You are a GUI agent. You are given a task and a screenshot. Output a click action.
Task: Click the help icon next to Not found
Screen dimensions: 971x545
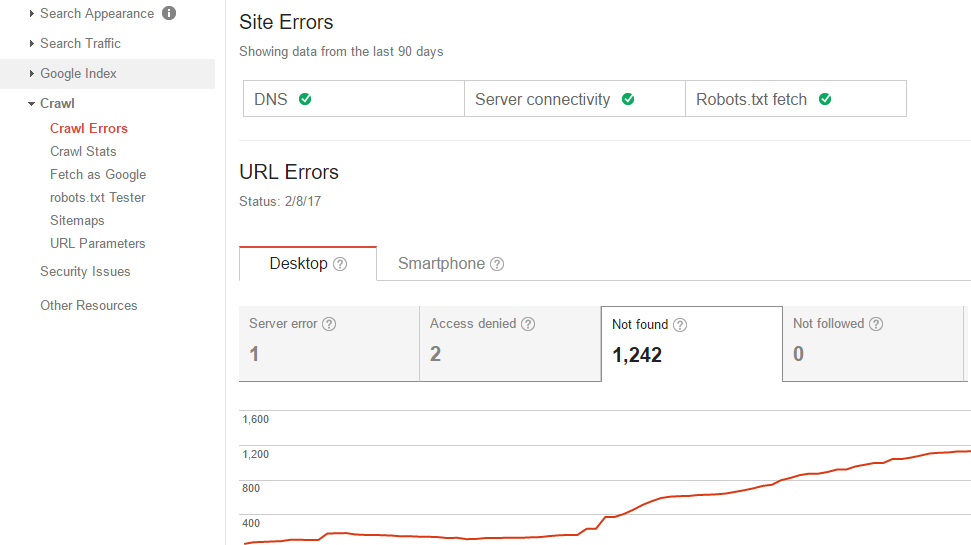[680, 325]
